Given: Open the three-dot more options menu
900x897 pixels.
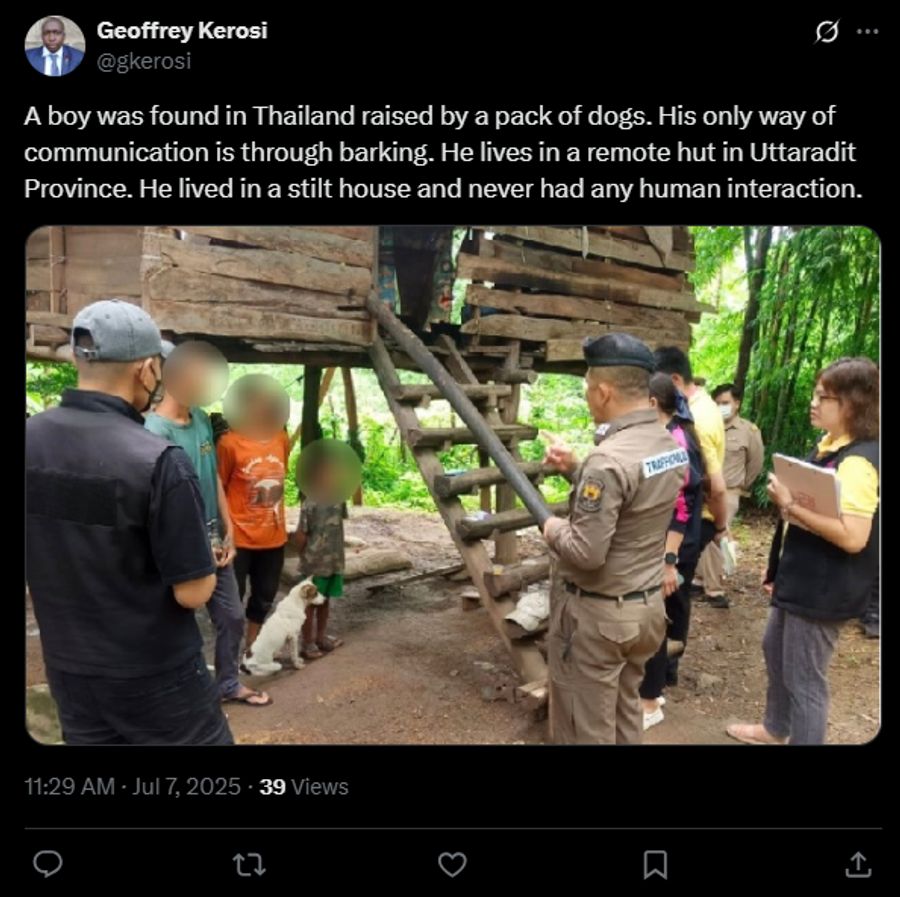Looking at the screenshot, I should 867,32.
